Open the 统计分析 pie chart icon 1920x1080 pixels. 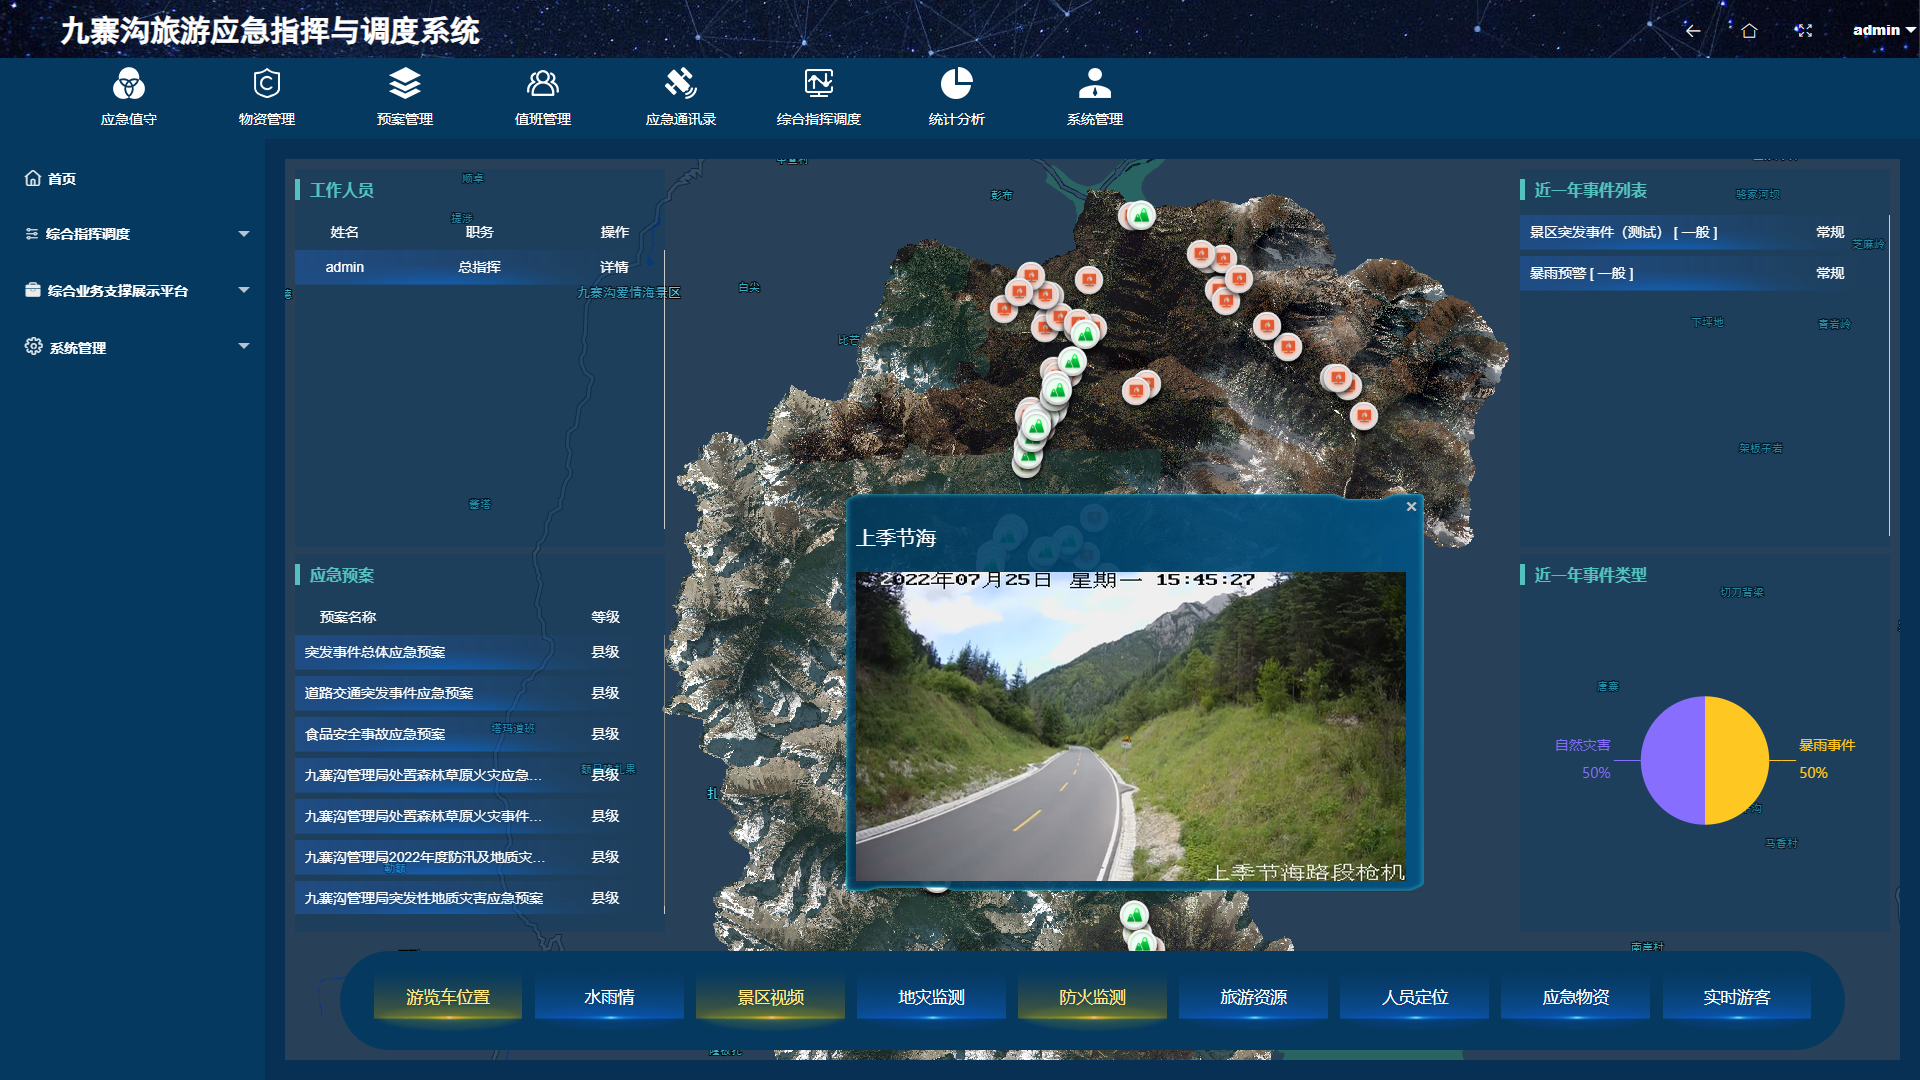pos(956,84)
